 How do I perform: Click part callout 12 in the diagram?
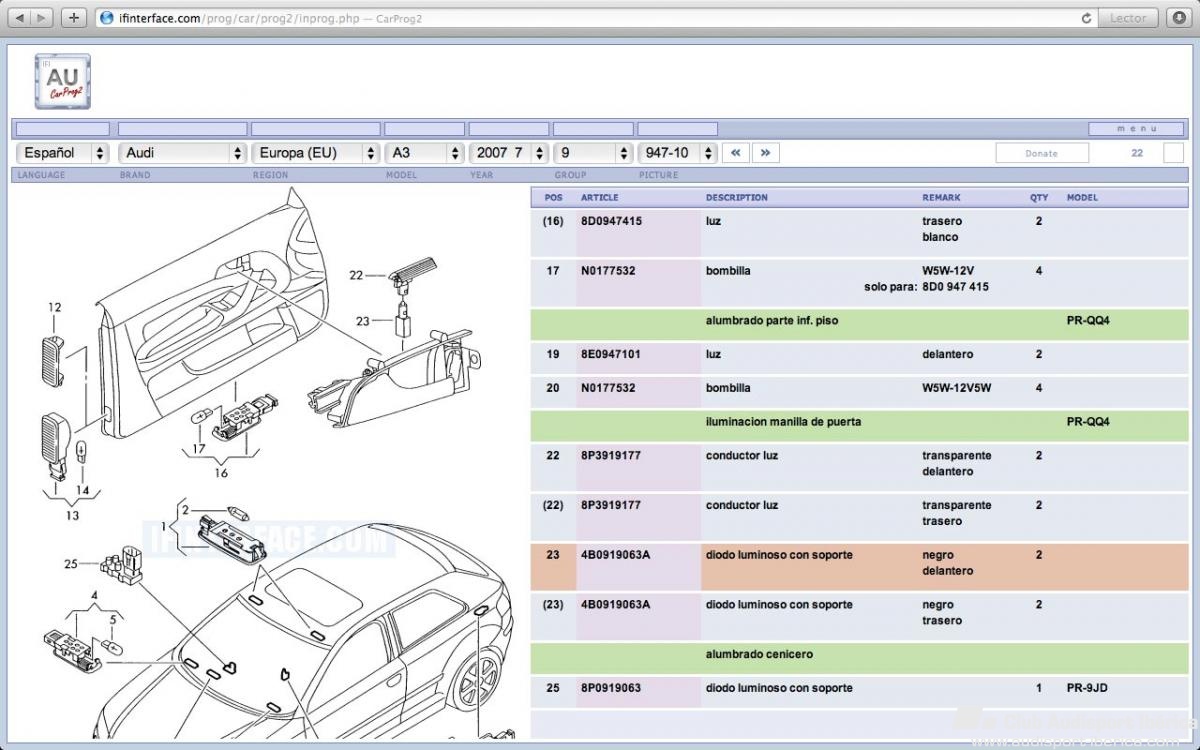click(x=54, y=308)
